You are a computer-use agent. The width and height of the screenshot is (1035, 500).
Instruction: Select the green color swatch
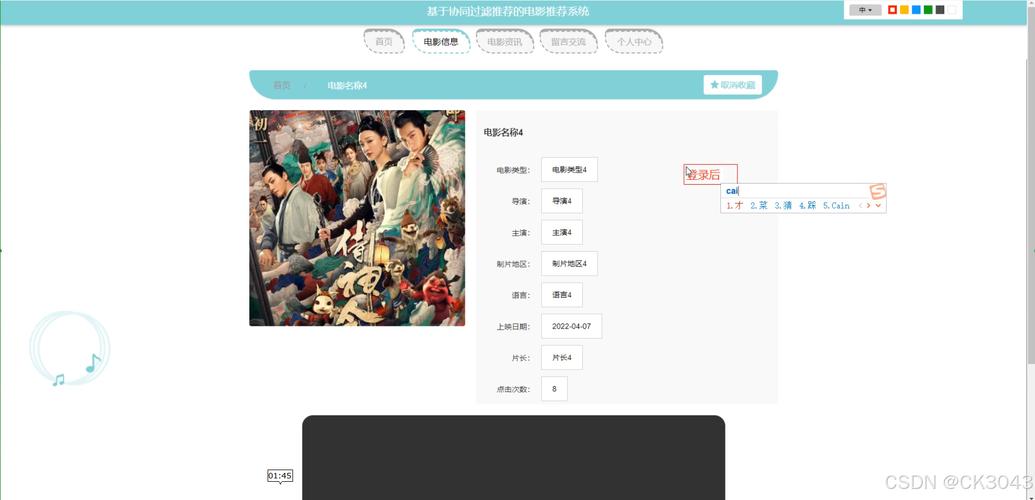coord(928,10)
